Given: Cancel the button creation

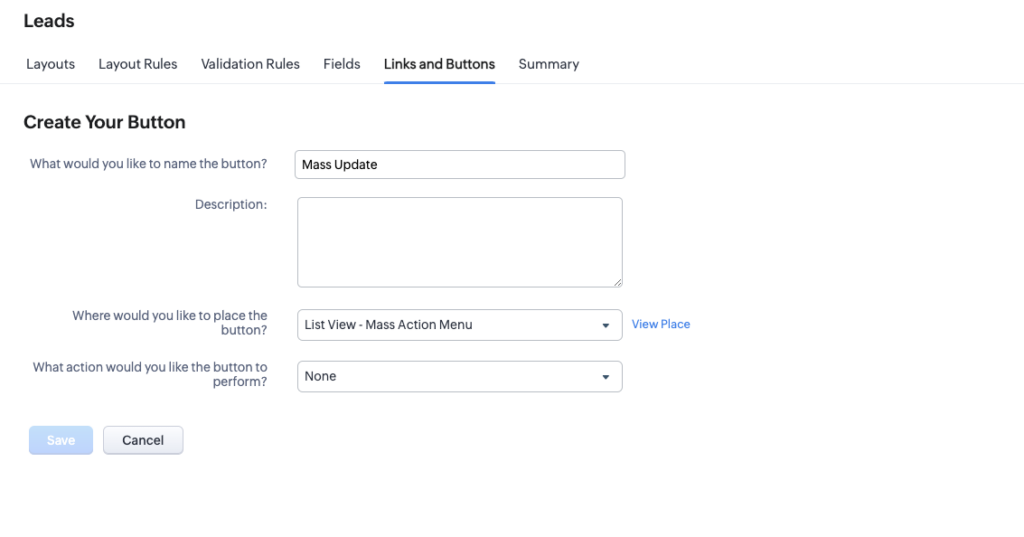Looking at the screenshot, I should click(143, 441).
